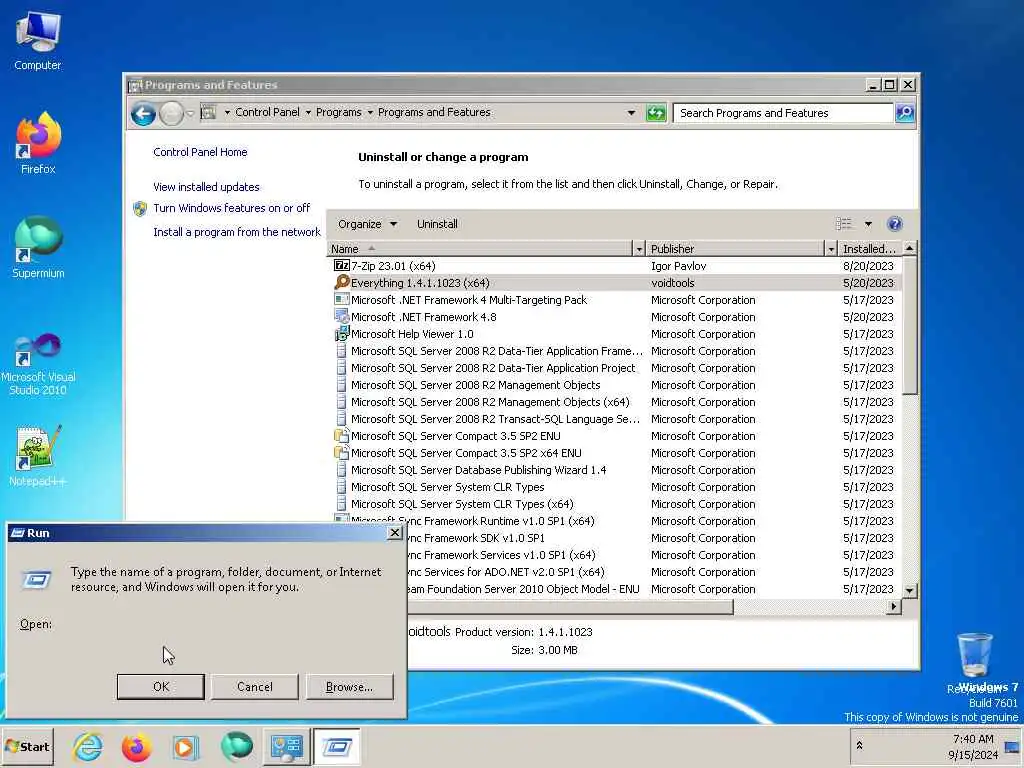Click the Search Programs and Features field
Image resolution: width=1024 pixels, height=768 pixels.
coord(782,113)
